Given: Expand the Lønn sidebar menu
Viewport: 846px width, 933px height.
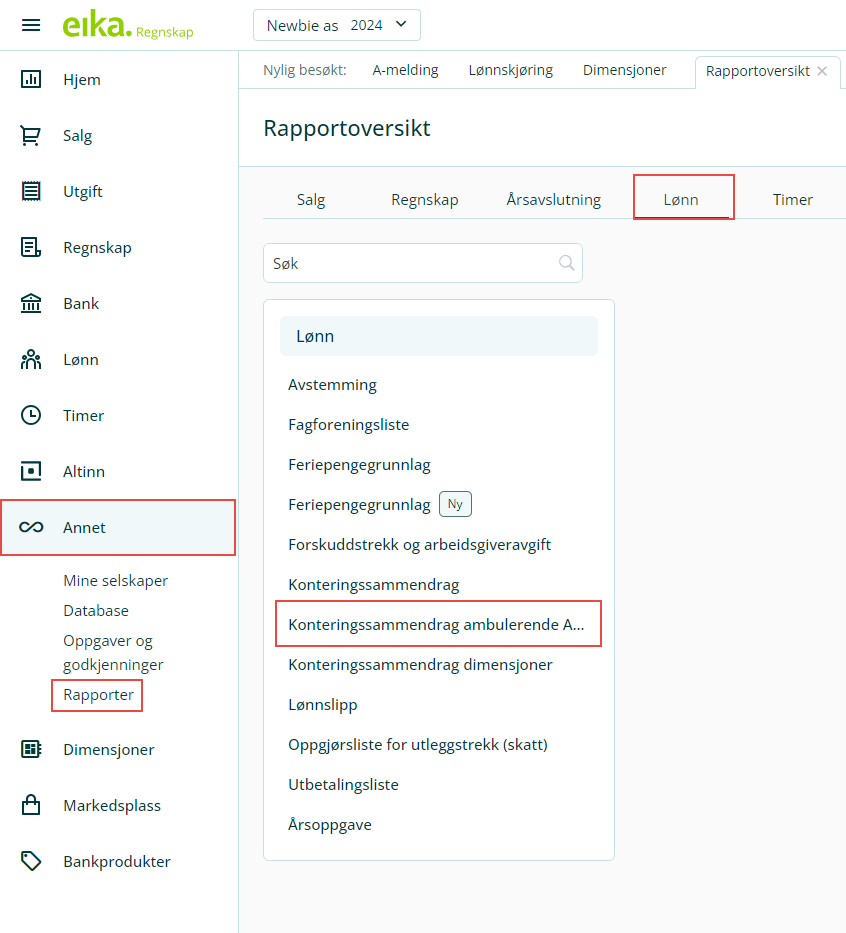Looking at the screenshot, I should [x=80, y=359].
